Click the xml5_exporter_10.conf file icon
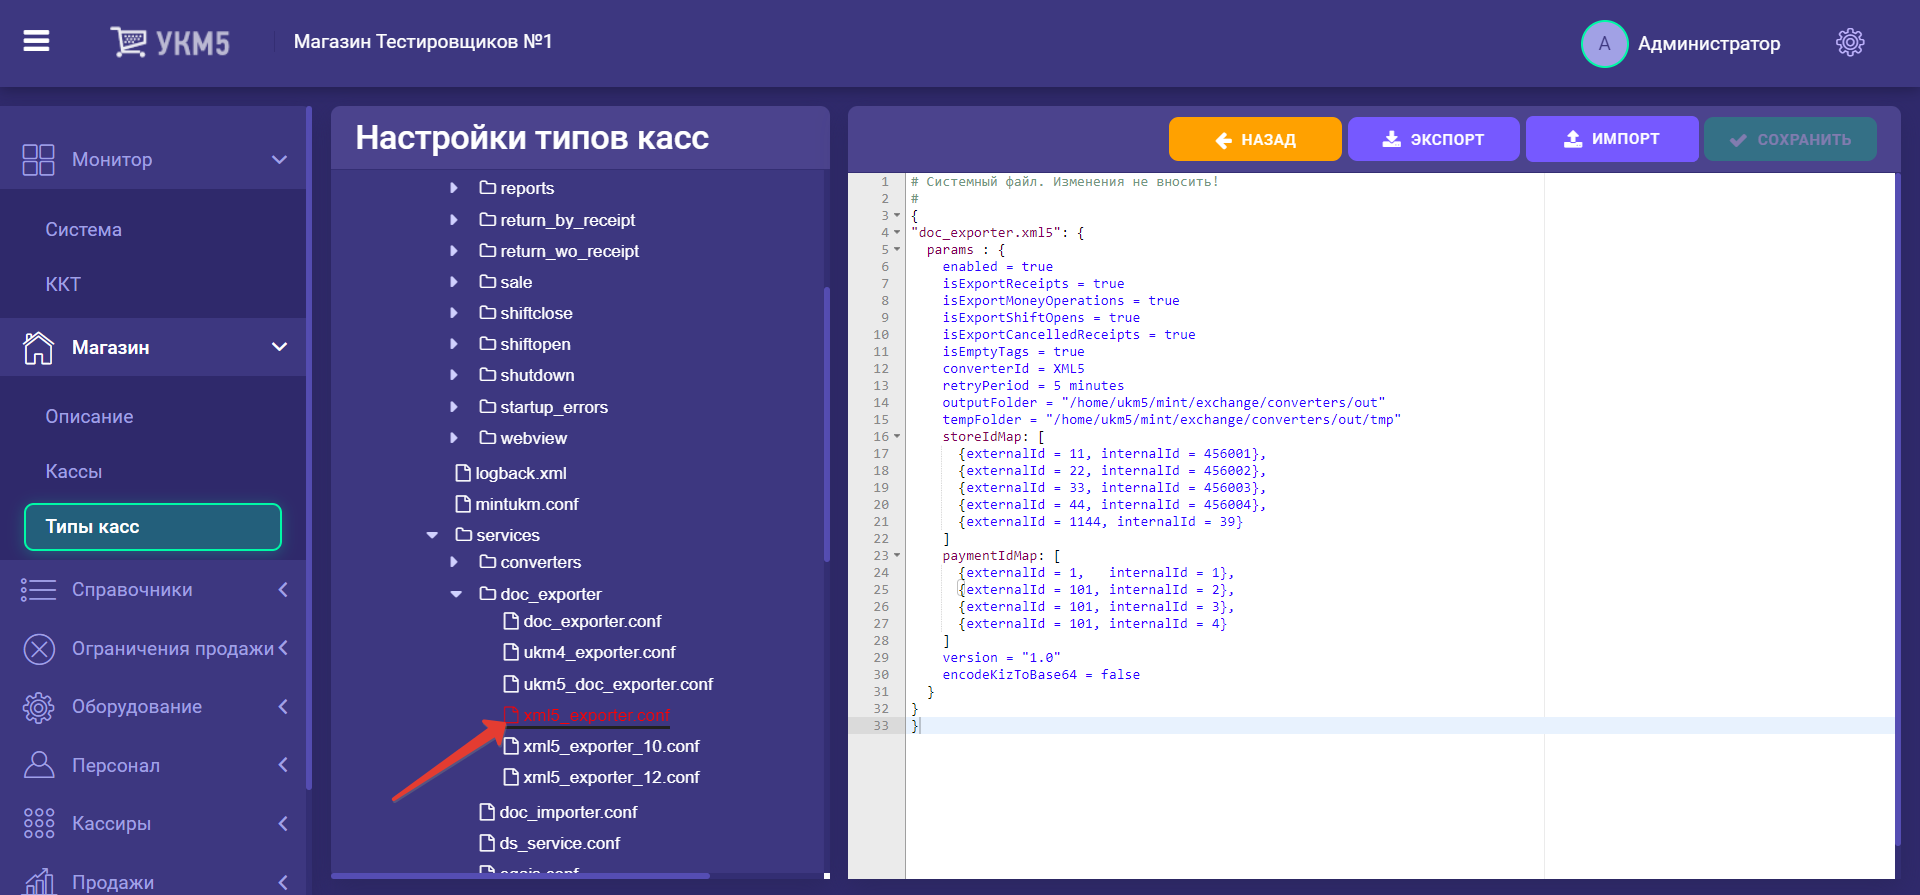 [511, 745]
